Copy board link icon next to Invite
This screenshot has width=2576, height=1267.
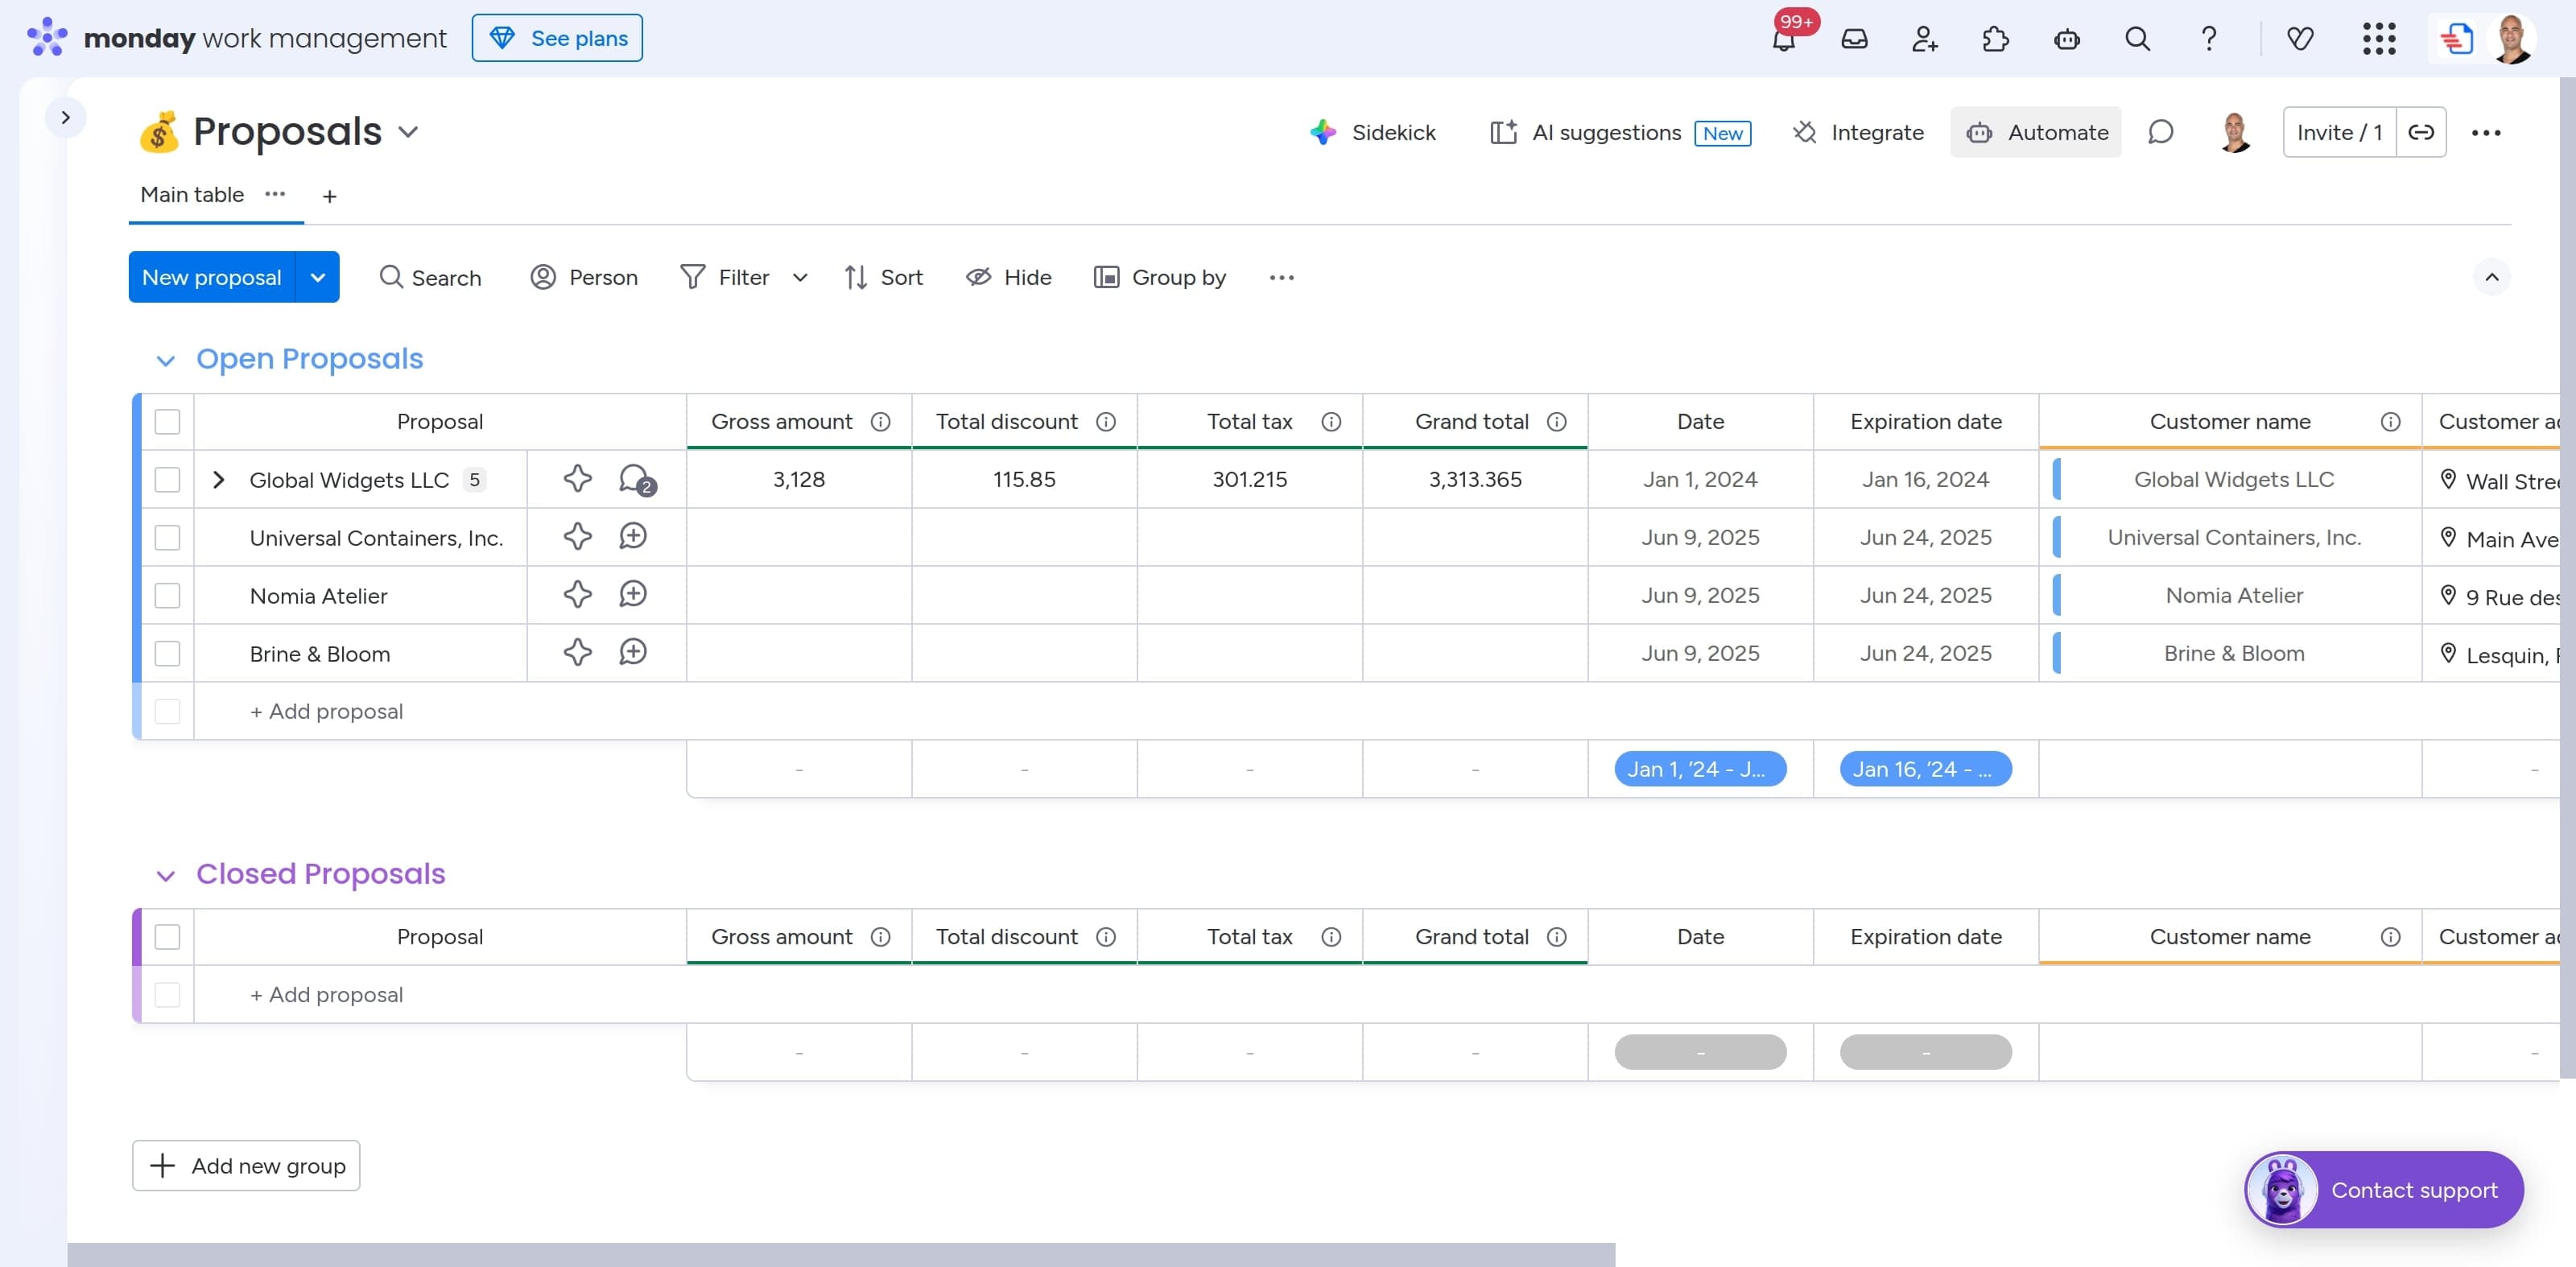point(2421,132)
